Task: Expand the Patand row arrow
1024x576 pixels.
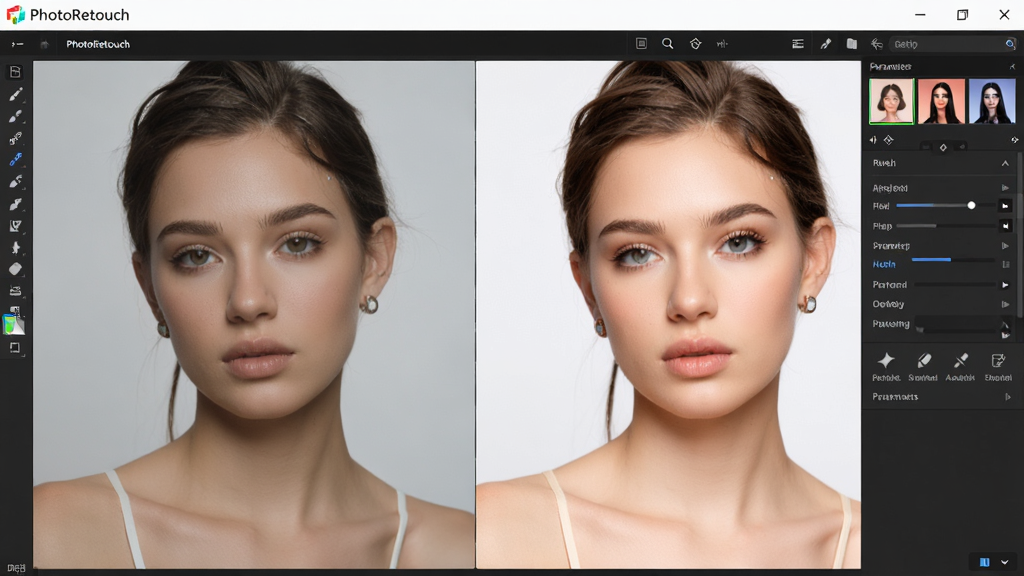Action: (x=1005, y=285)
